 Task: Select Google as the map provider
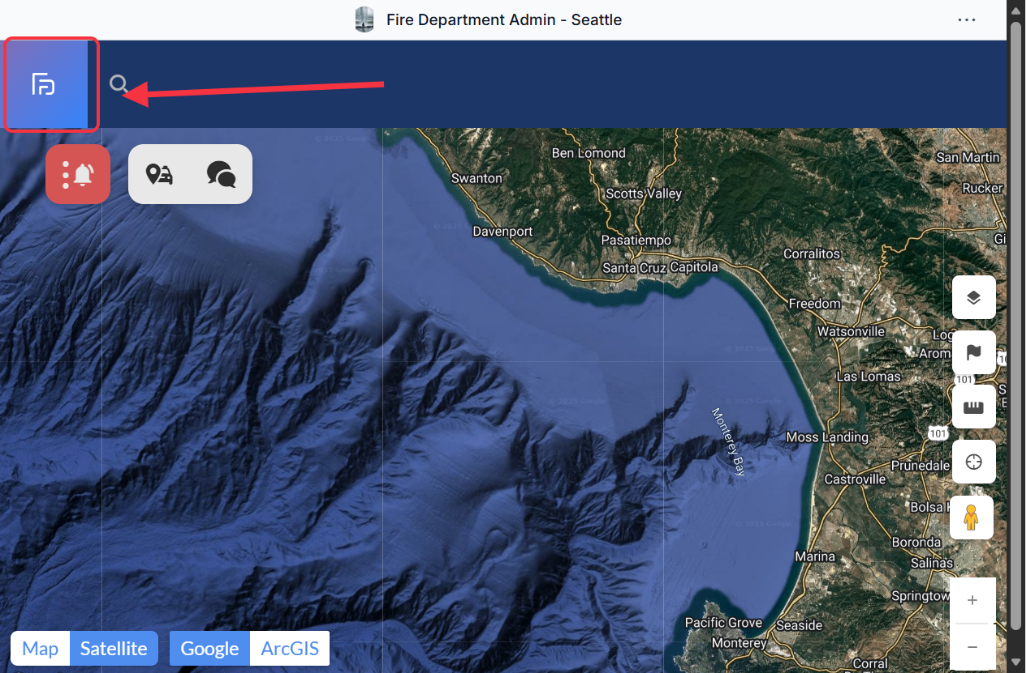click(x=209, y=649)
